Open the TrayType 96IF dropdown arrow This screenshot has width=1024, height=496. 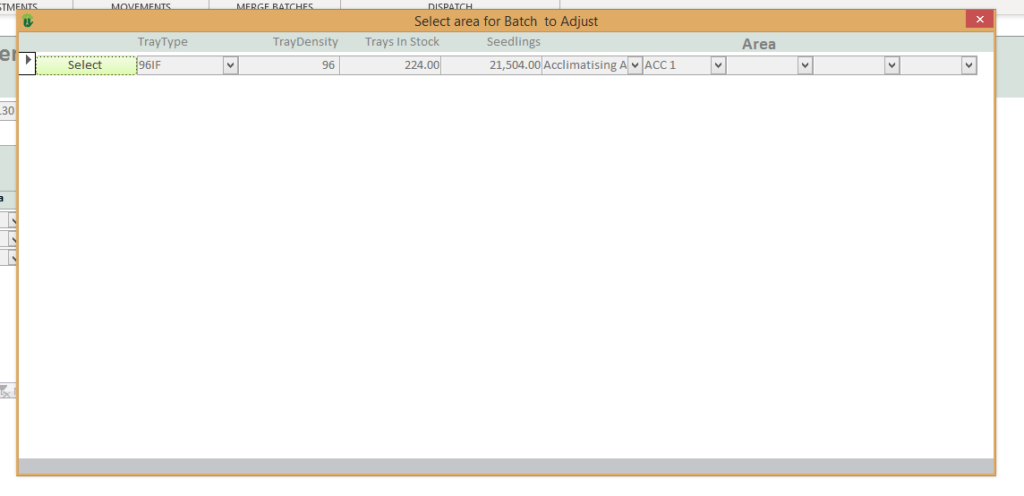[x=230, y=65]
